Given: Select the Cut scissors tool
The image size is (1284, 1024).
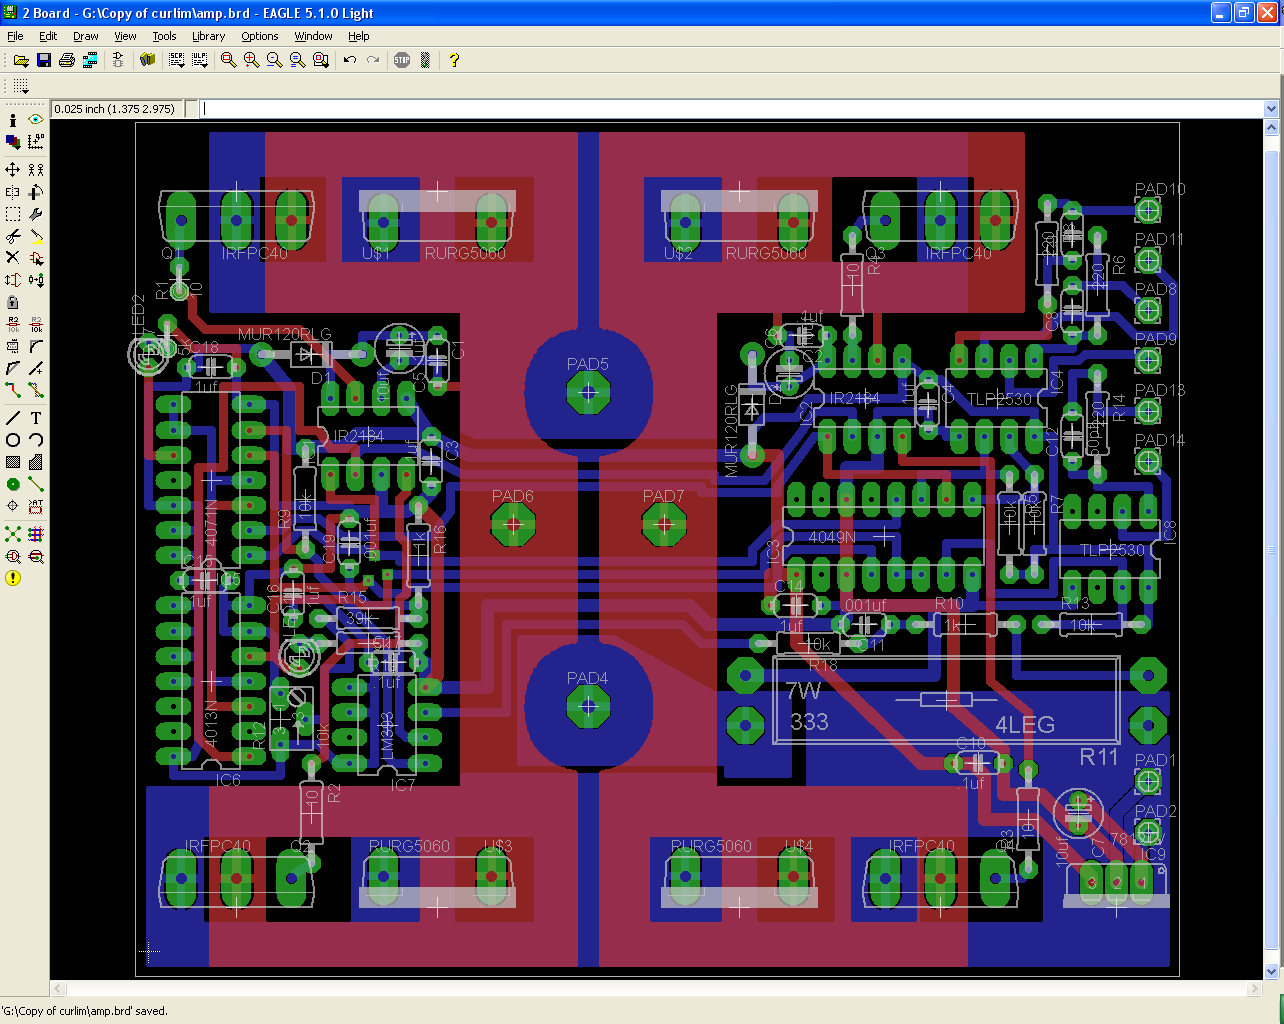Looking at the screenshot, I should pos(13,237).
